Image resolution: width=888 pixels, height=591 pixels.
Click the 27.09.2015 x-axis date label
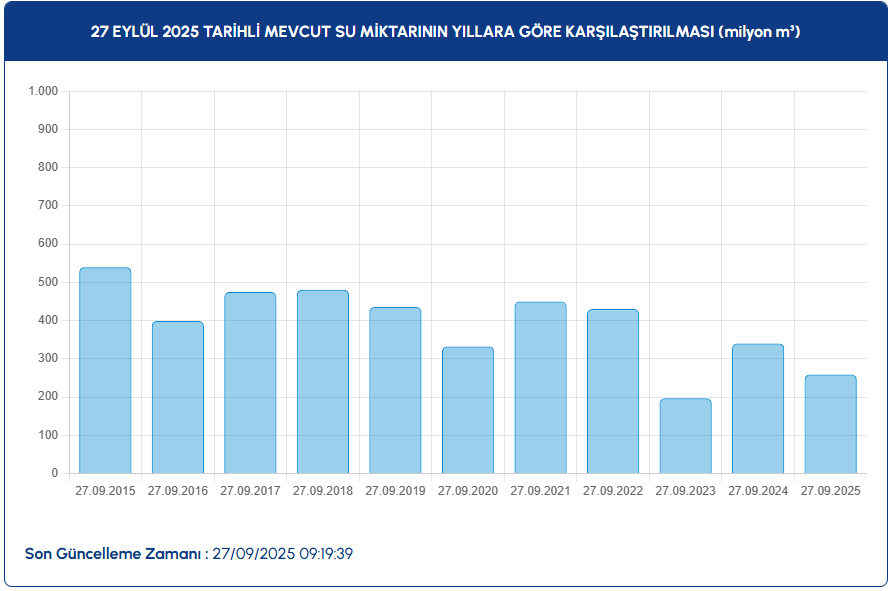pyautogui.click(x=105, y=491)
